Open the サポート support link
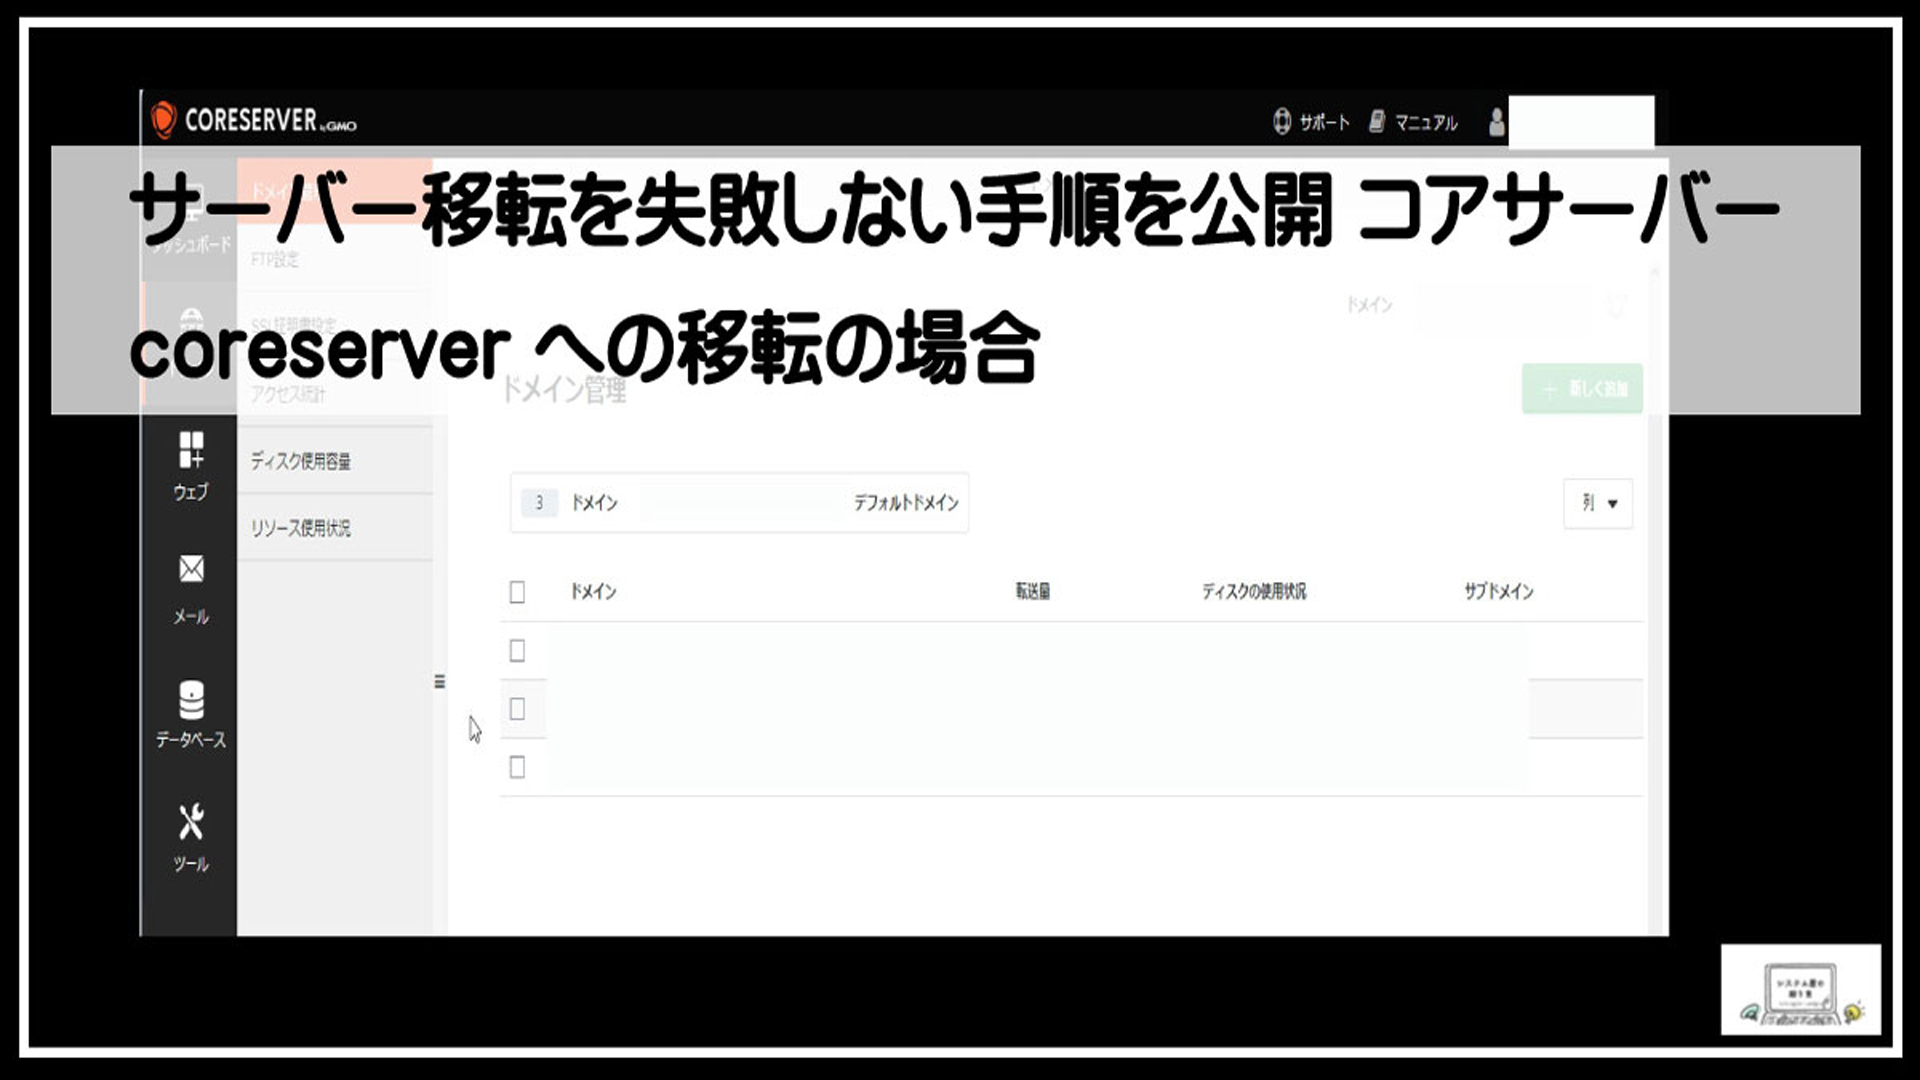The image size is (1920, 1080). [x=1311, y=122]
